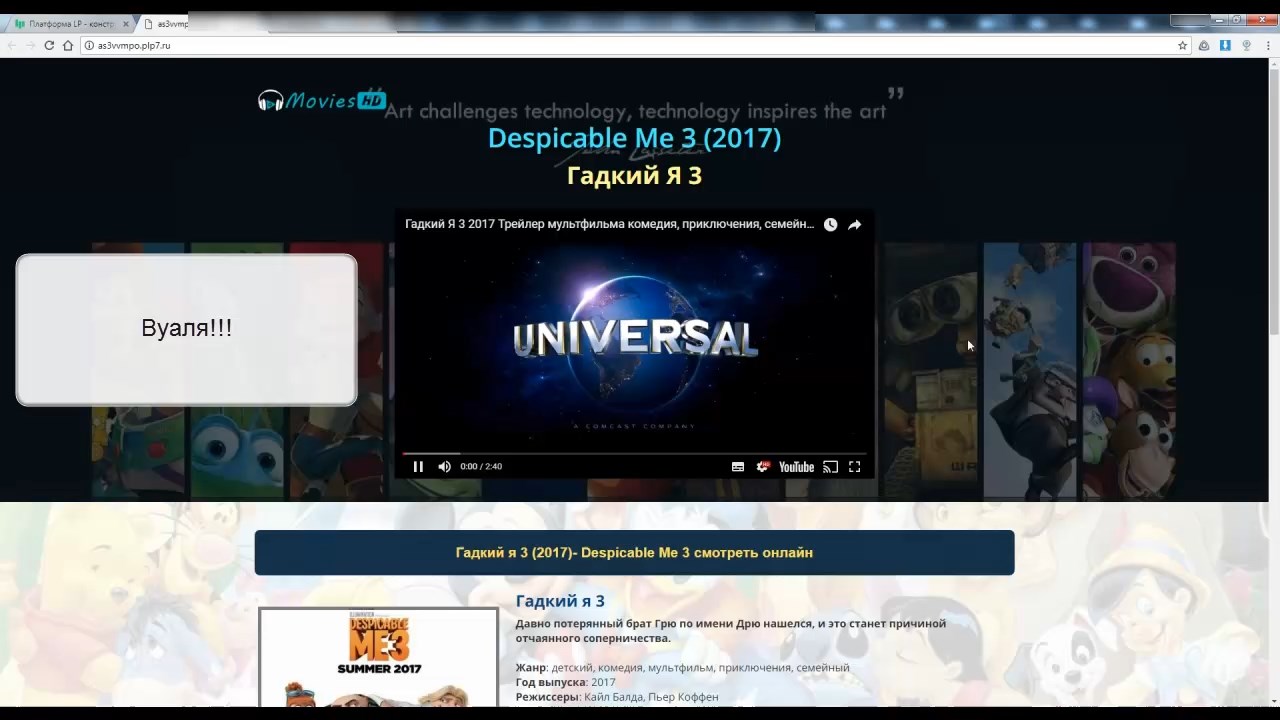Image resolution: width=1280 pixels, height=720 pixels.
Task: Enter fullscreen video mode
Action: 855,467
